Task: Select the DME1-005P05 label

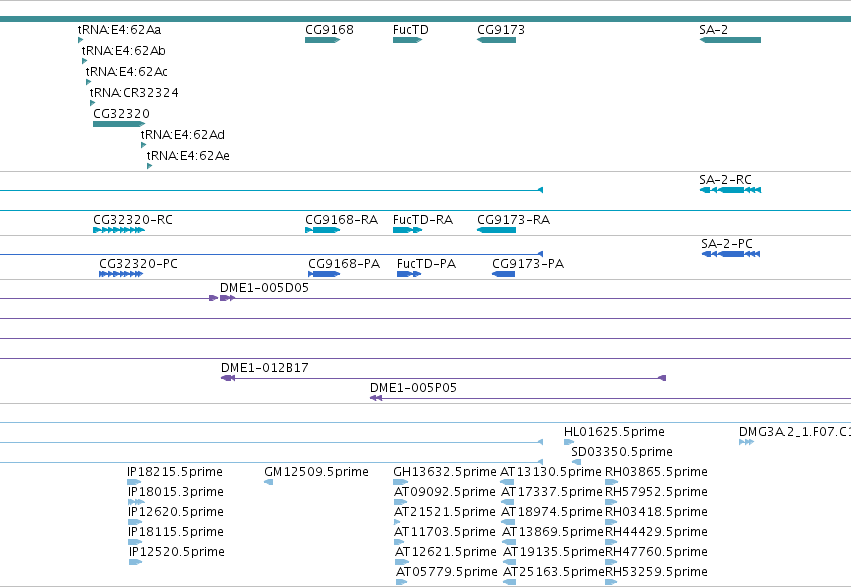Action: click(414, 388)
